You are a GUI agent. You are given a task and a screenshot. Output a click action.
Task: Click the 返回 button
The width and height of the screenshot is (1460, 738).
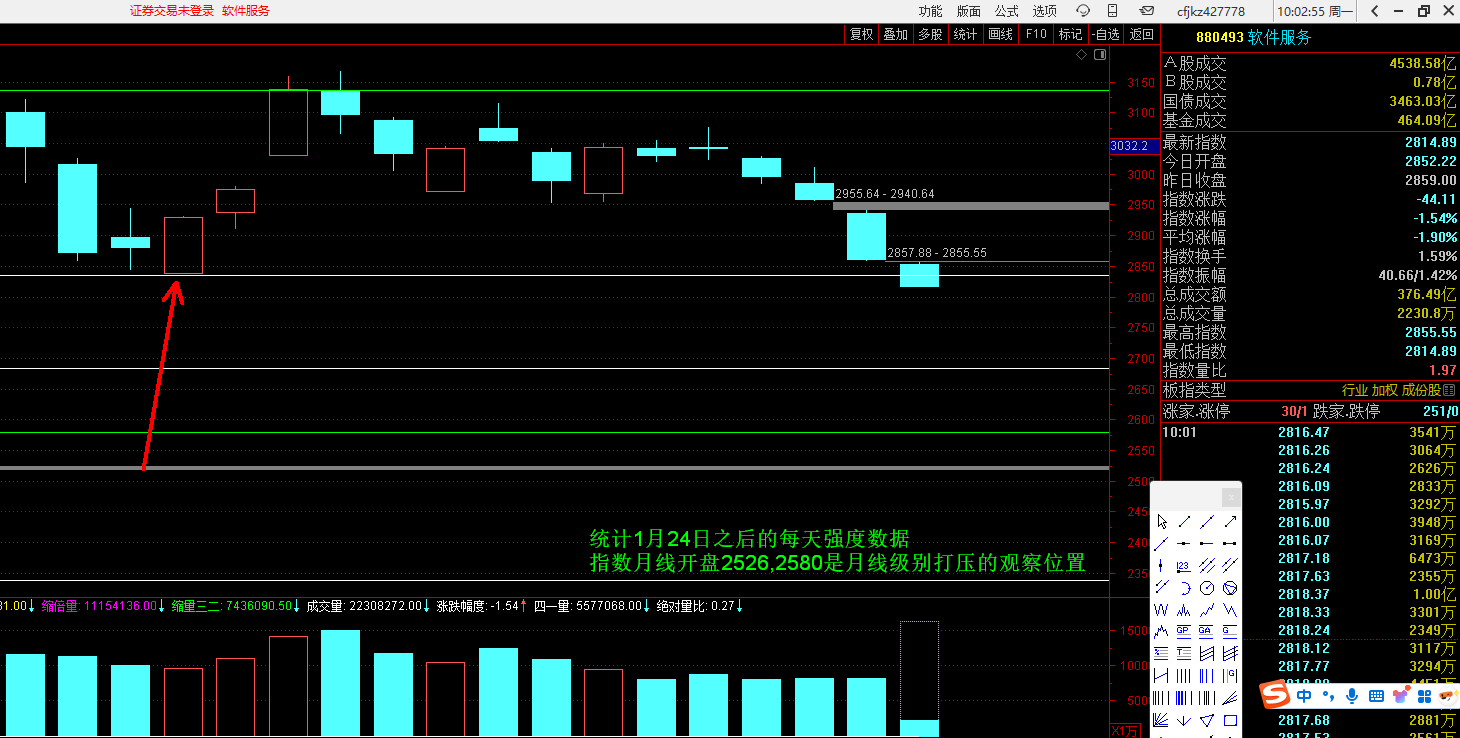pos(1141,34)
